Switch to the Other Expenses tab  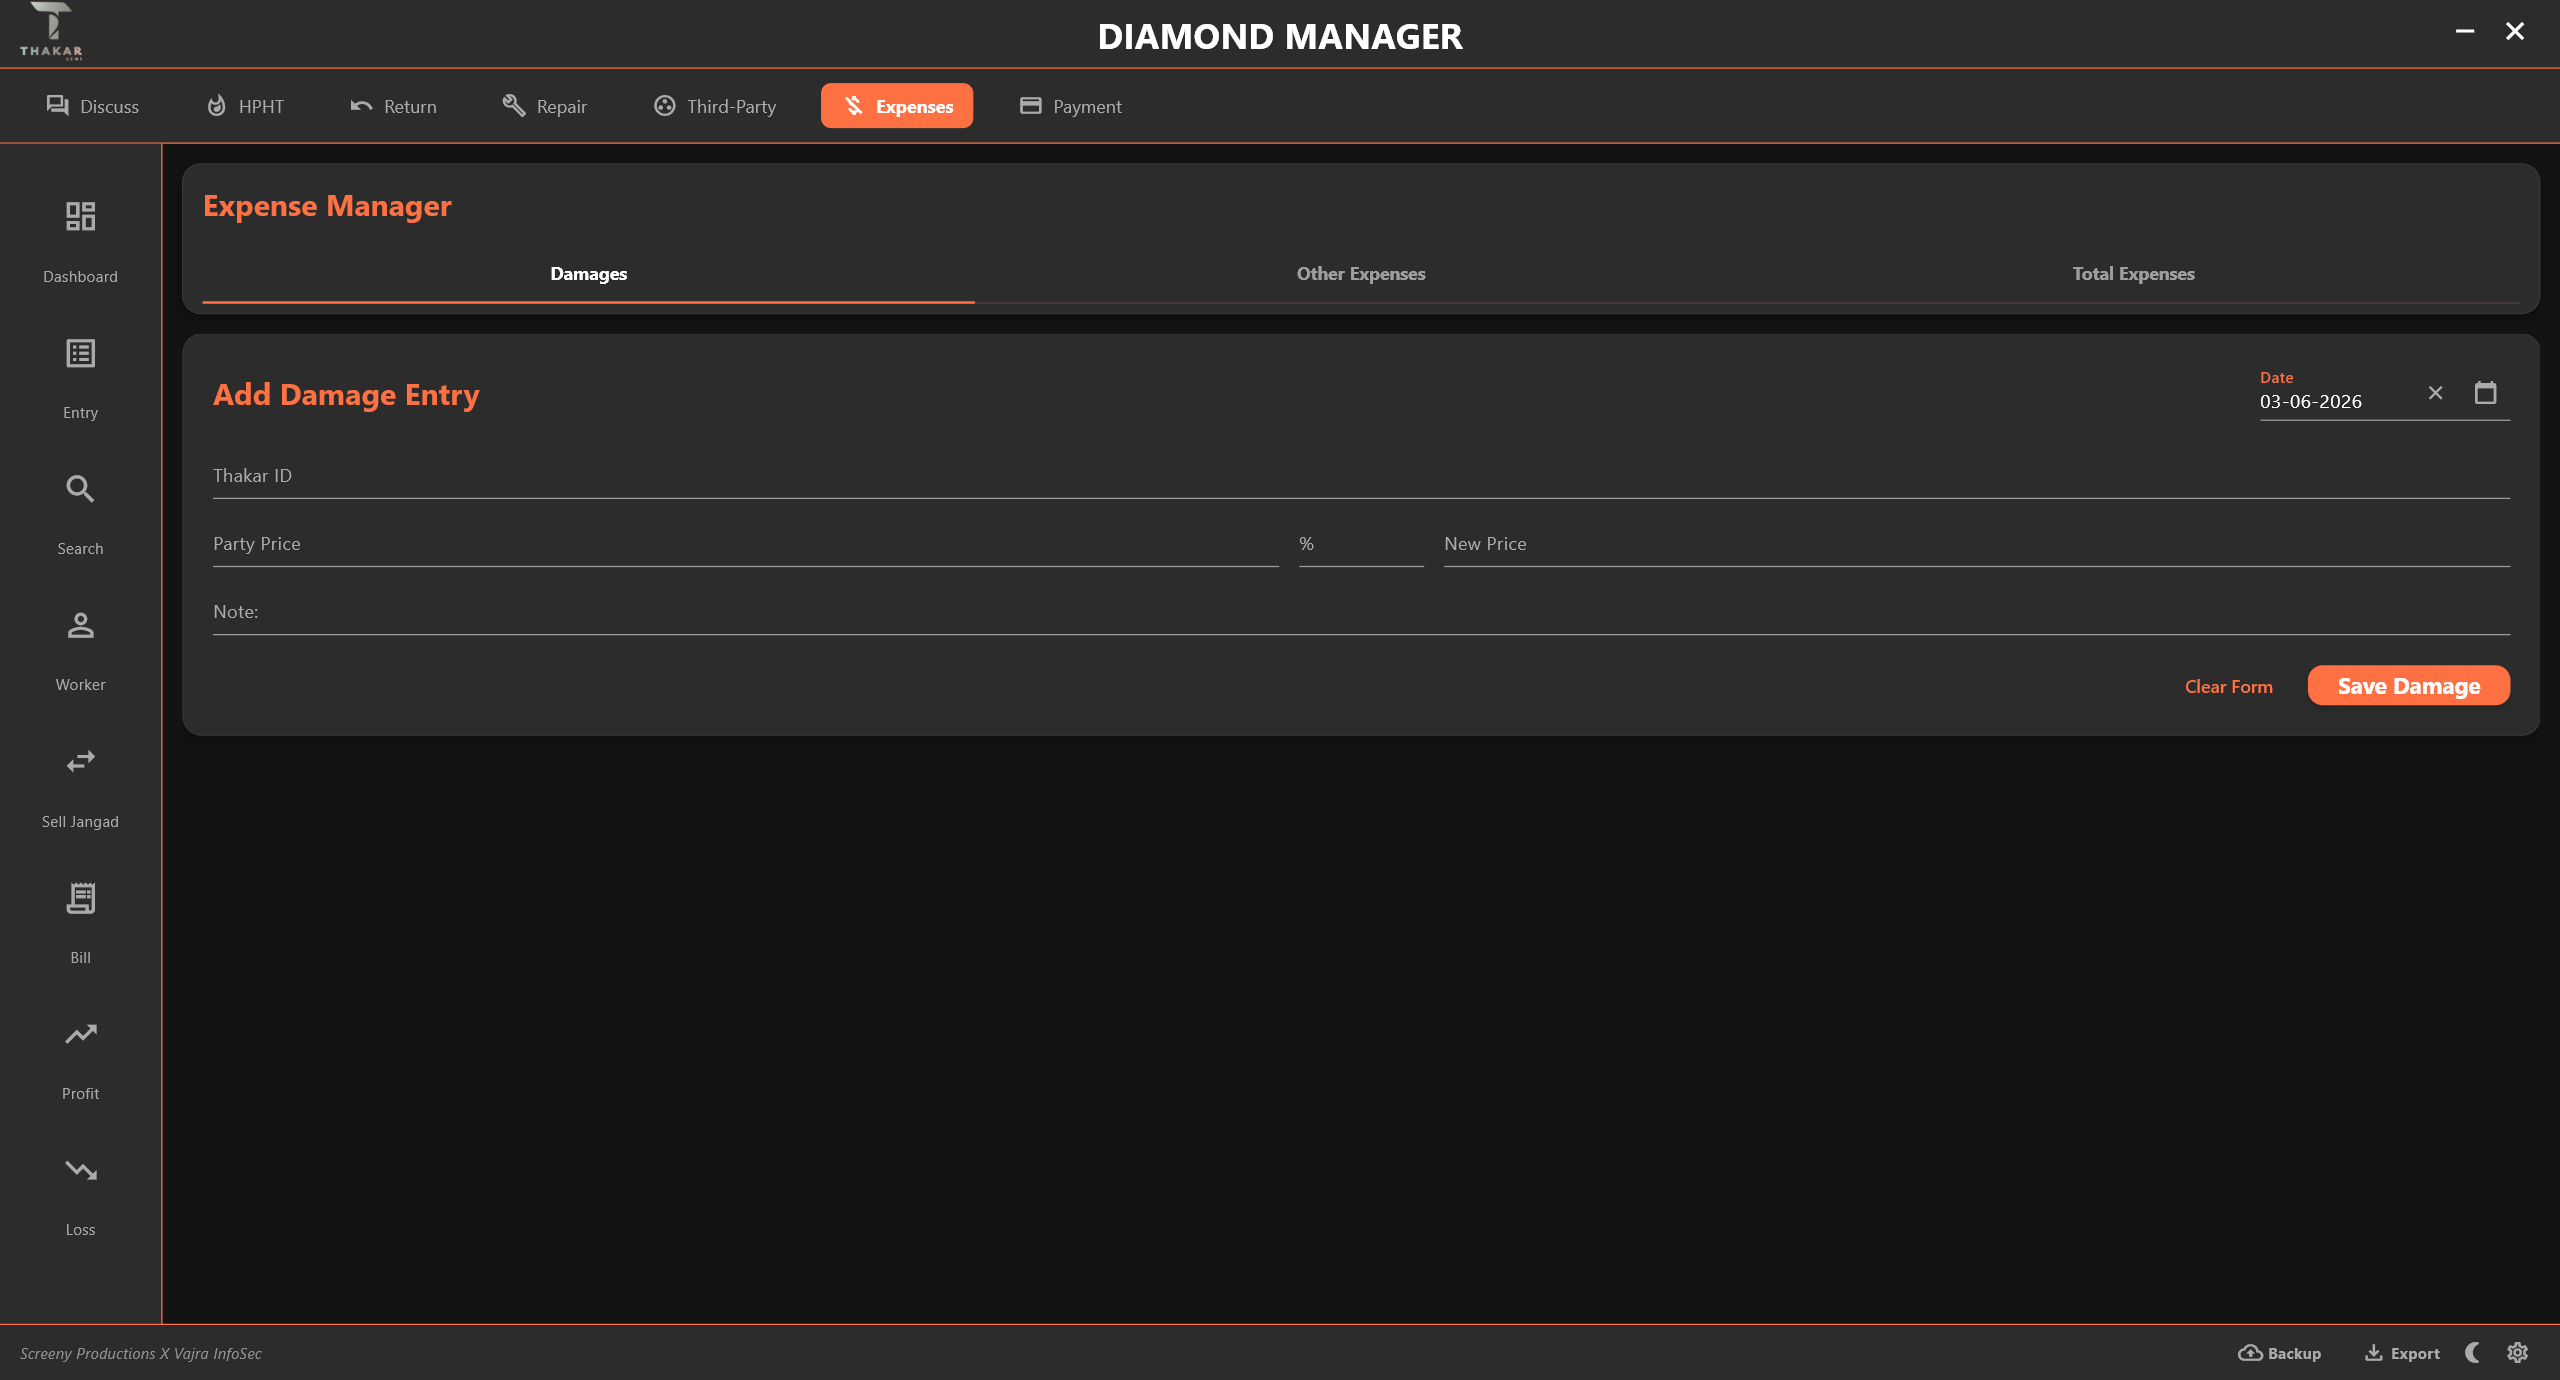pyautogui.click(x=1361, y=274)
